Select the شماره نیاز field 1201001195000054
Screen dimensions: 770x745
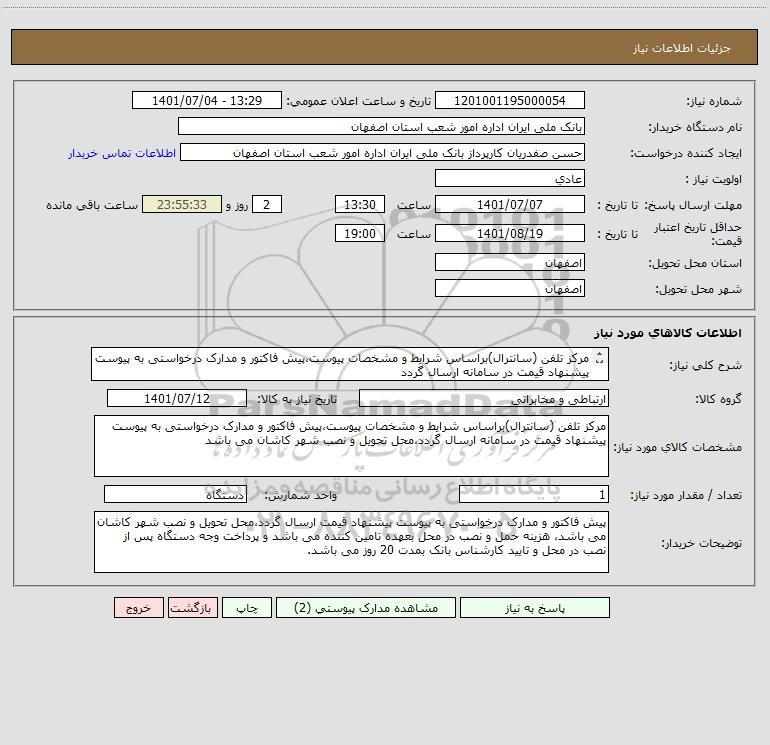(x=510, y=100)
